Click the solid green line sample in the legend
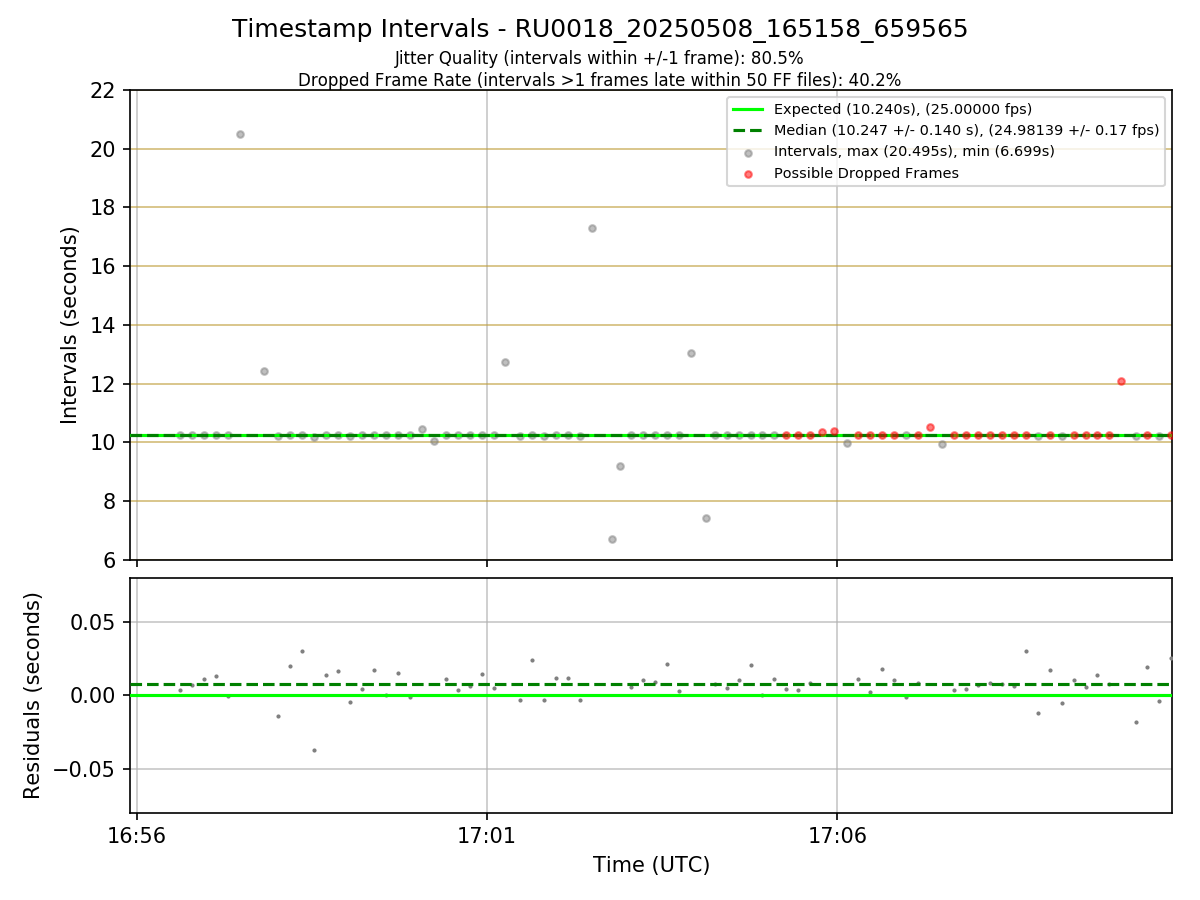 [x=748, y=109]
